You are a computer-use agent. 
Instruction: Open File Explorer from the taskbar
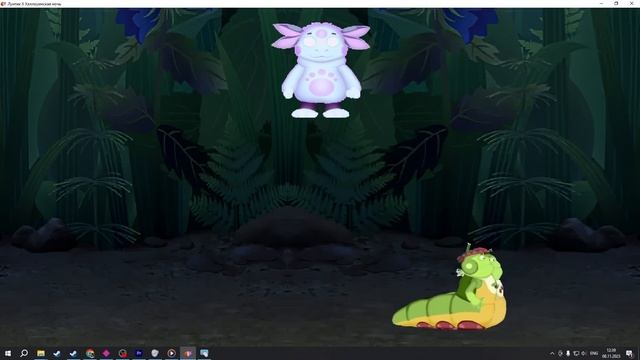pos(41,353)
